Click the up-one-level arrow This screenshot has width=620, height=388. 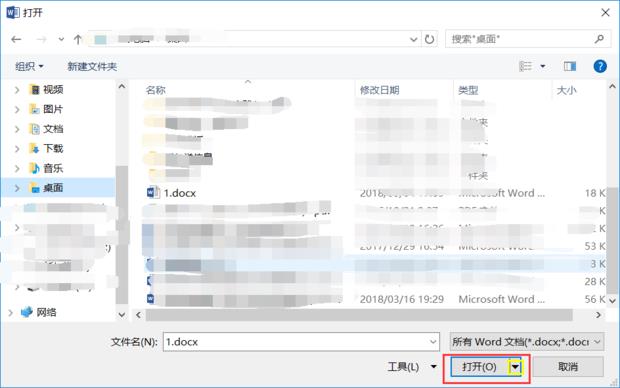(x=78, y=39)
